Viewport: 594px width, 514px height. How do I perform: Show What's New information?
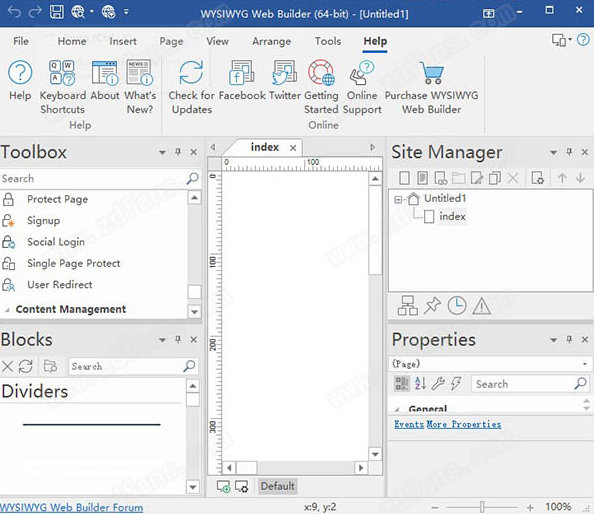[x=140, y=87]
